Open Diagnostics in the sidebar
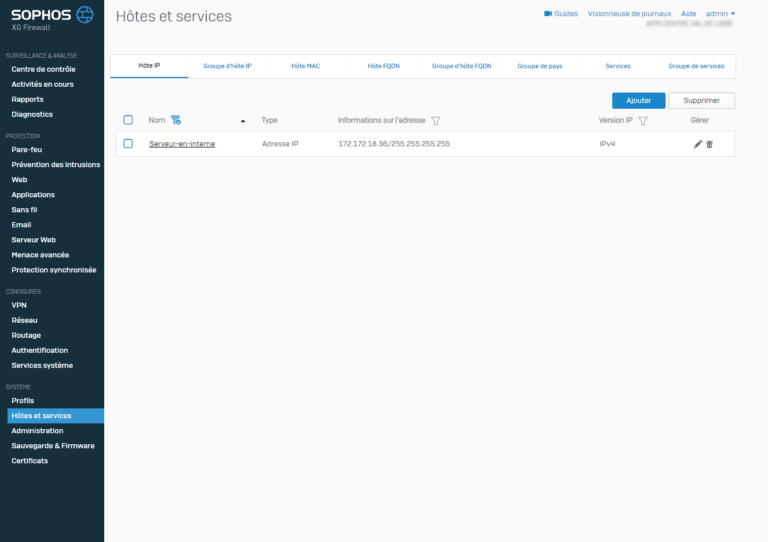The width and height of the screenshot is (768, 542). click(x=32, y=115)
